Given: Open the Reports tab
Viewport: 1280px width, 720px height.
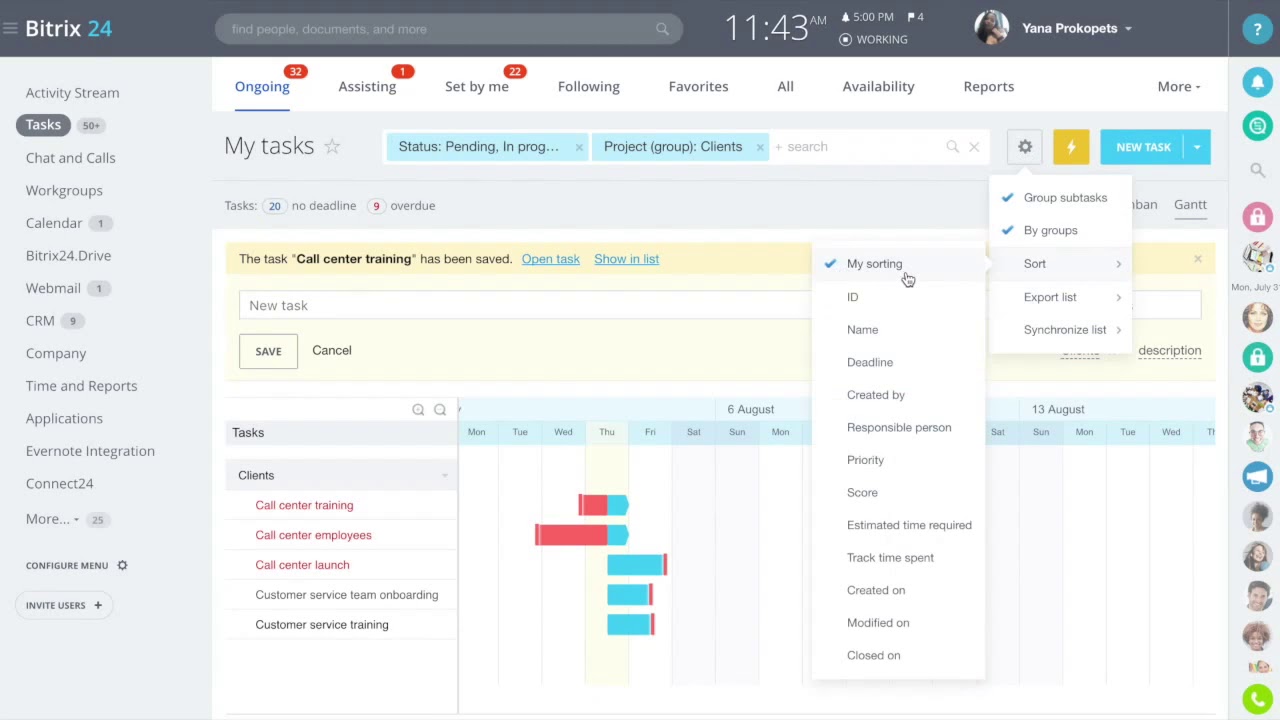Looking at the screenshot, I should pos(989,87).
